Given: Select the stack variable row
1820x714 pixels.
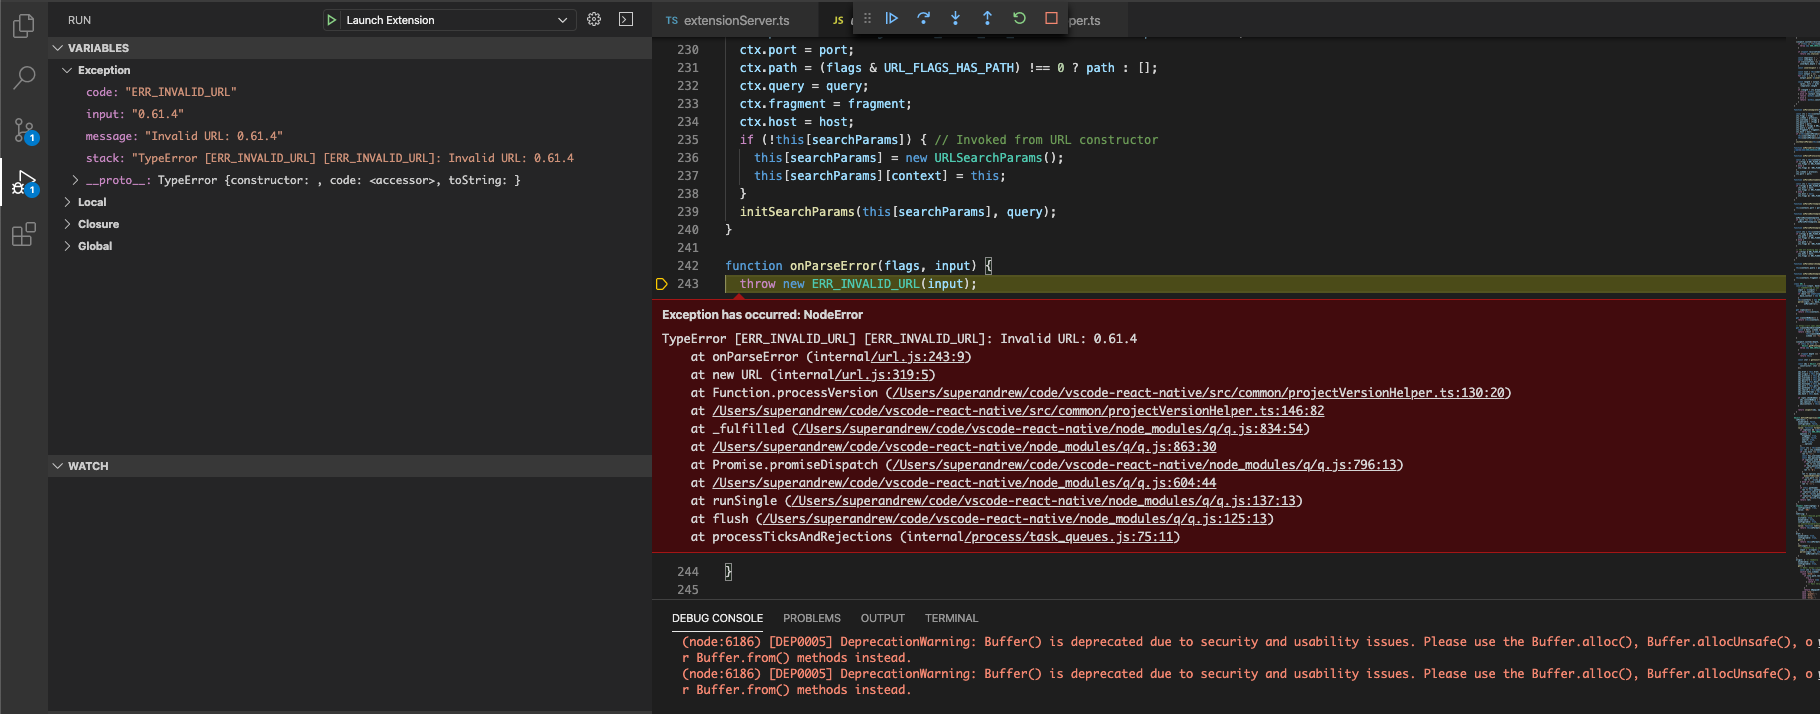Looking at the screenshot, I should coord(350,158).
